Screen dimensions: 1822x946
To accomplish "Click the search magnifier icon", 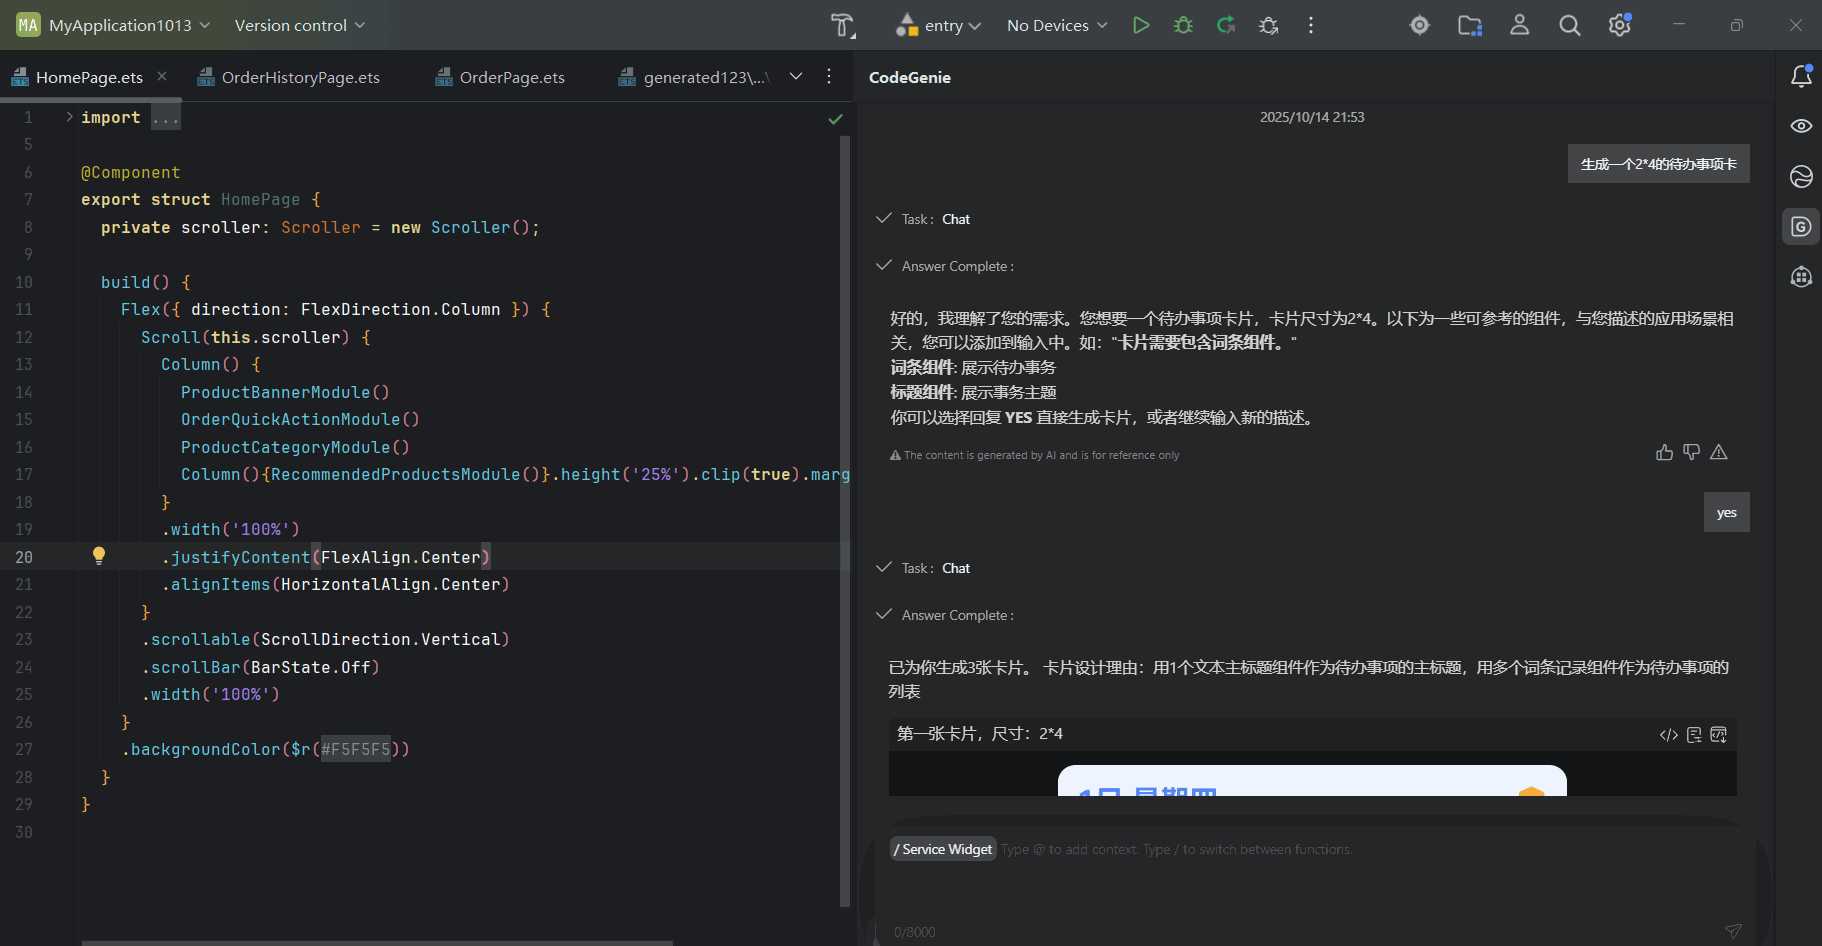I will 1569,25.
